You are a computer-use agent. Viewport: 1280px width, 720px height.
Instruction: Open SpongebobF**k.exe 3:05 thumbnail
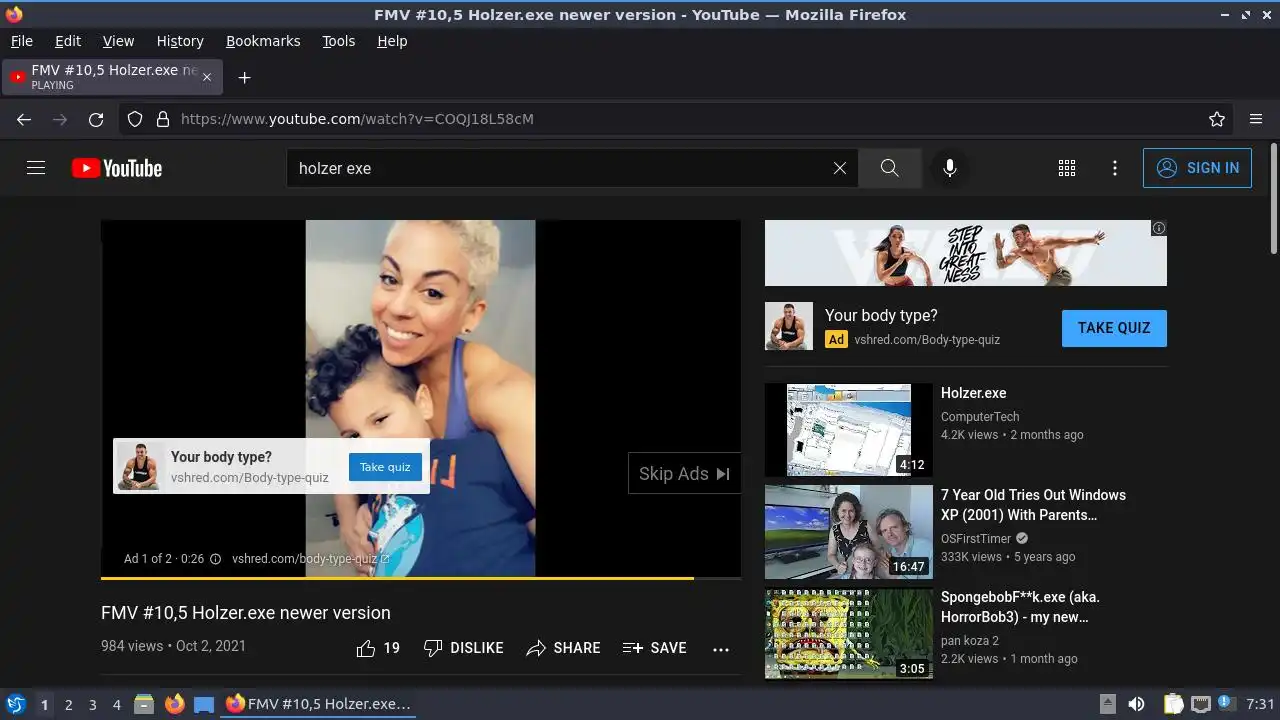(x=848, y=634)
